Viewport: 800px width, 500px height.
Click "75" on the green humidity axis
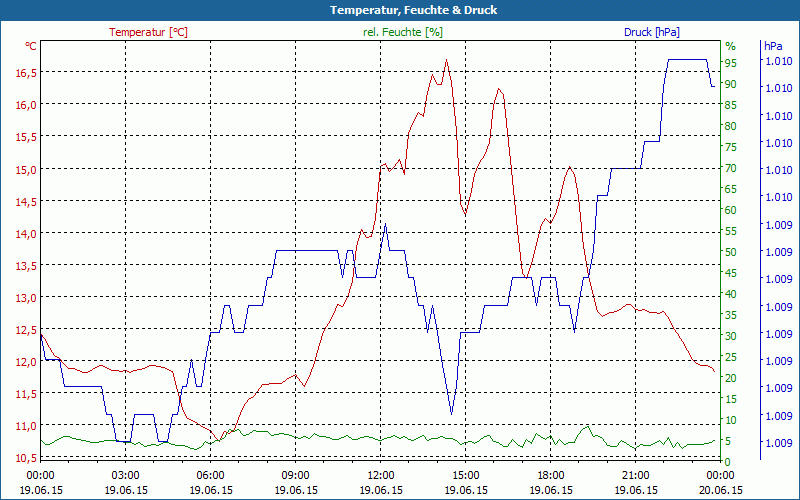click(731, 147)
